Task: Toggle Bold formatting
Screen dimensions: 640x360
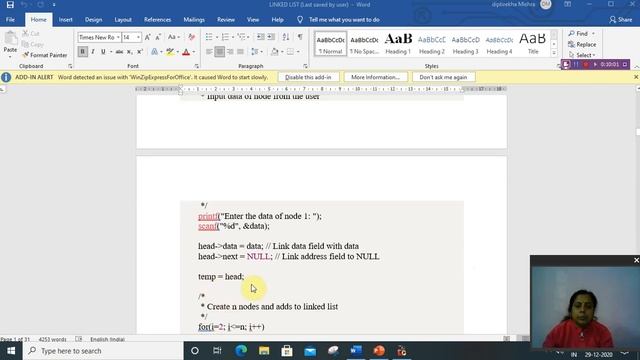Action: tap(82, 52)
